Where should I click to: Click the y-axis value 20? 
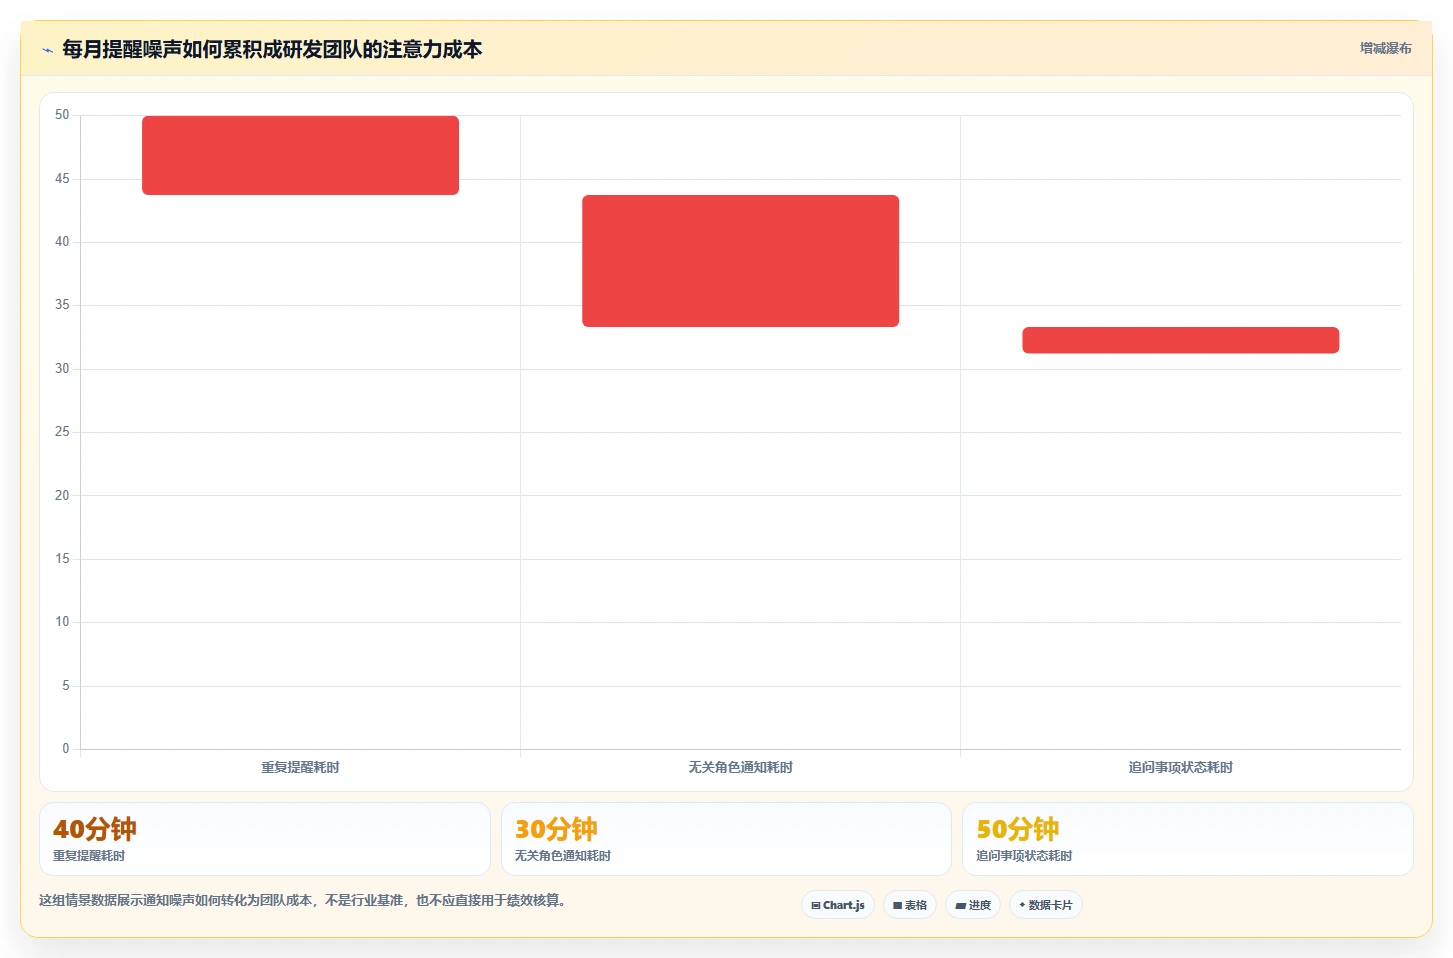62,495
